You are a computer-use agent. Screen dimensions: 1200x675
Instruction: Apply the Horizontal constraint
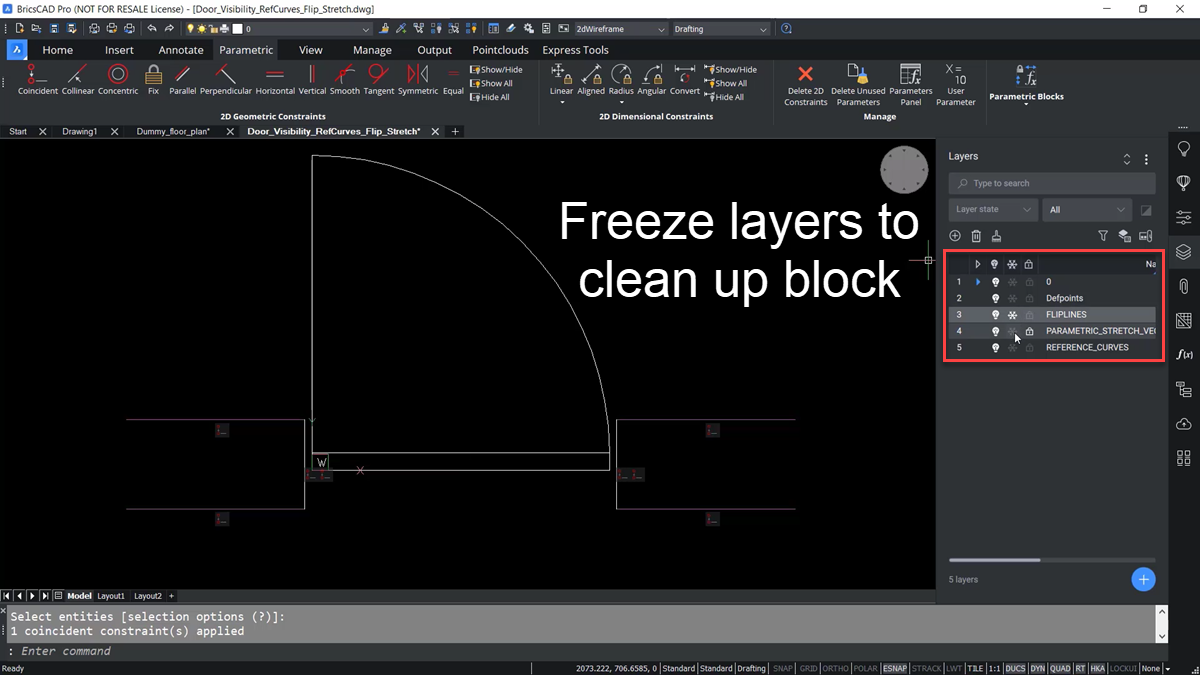click(x=275, y=79)
